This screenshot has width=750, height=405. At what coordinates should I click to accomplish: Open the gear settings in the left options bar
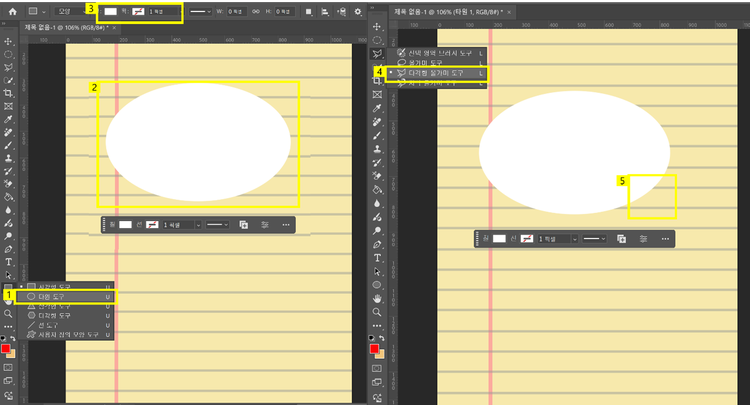[358, 11]
